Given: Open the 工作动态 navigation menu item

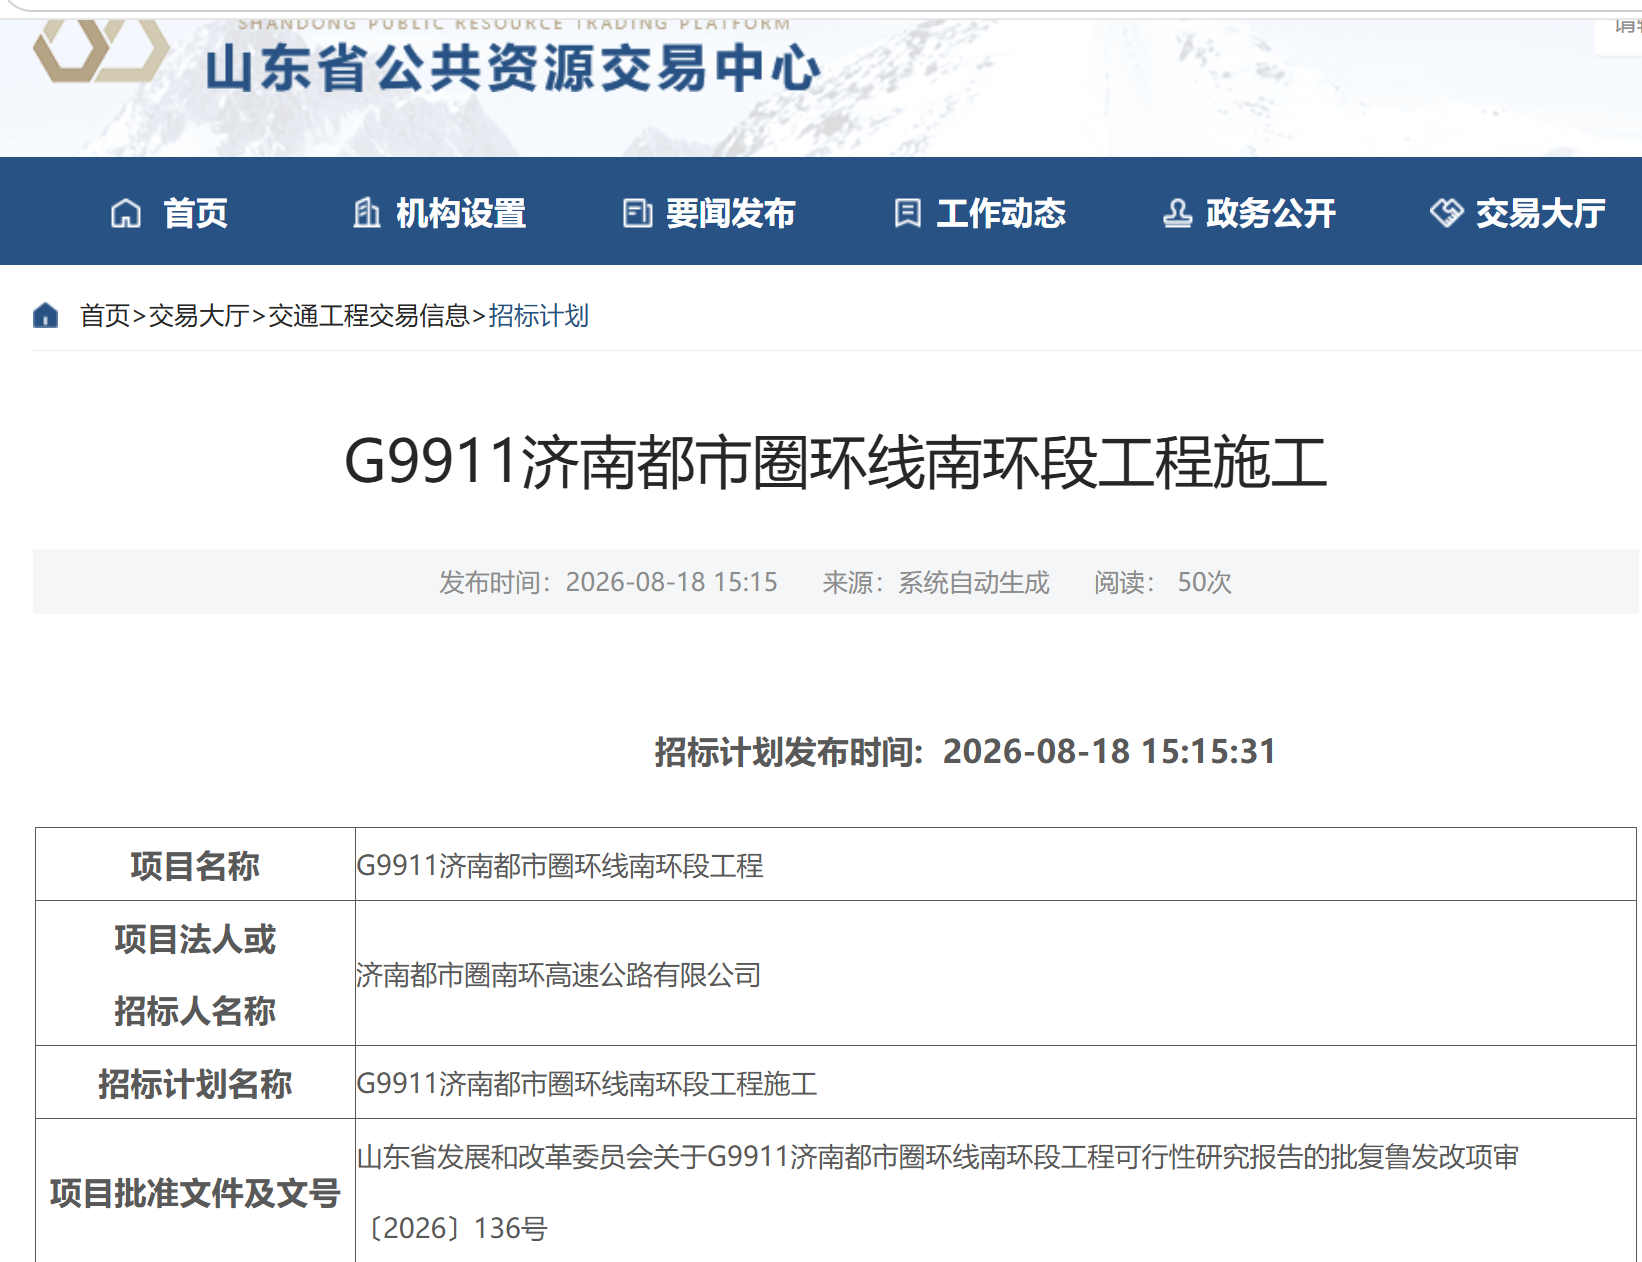Looking at the screenshot, I should click(x=1001, y=213).
